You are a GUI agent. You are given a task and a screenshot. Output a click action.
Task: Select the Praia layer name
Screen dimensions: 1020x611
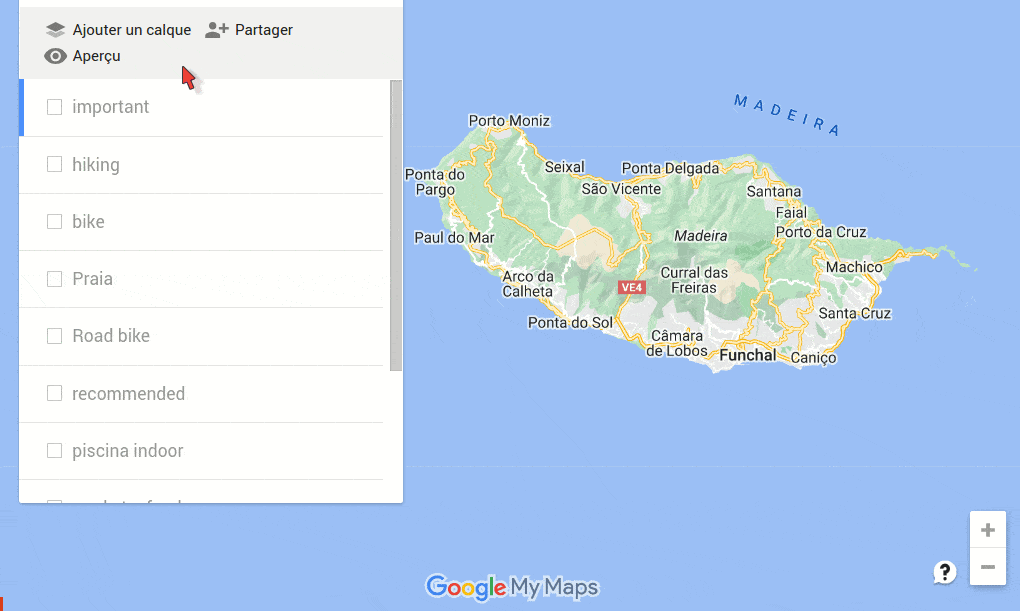point(92,278)
